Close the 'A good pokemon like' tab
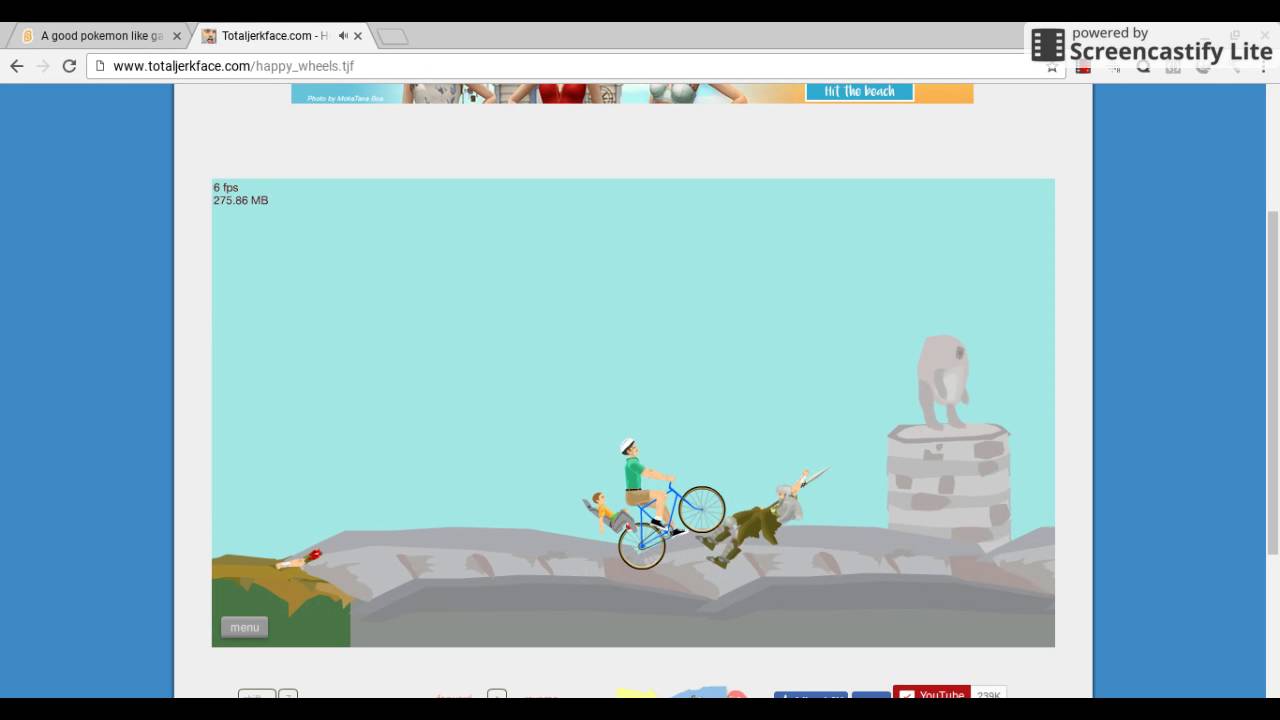 (x=177, y=36)
